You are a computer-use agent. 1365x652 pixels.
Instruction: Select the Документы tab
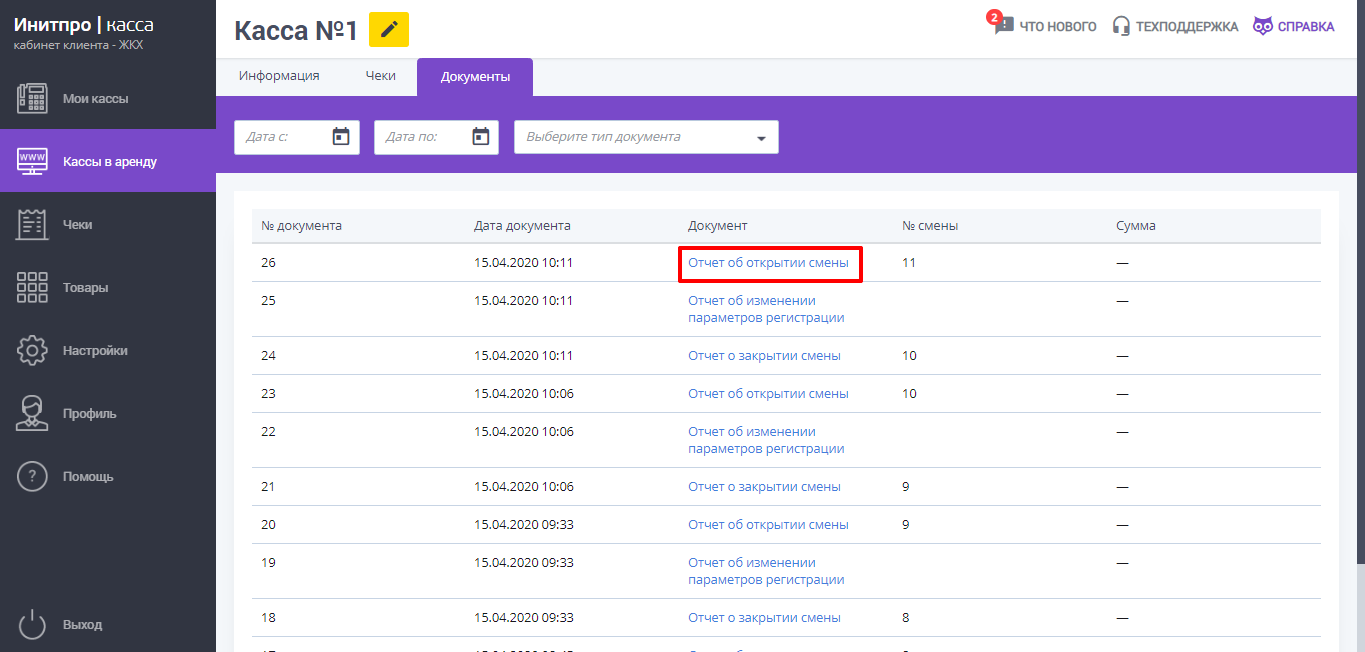[475, 77]
